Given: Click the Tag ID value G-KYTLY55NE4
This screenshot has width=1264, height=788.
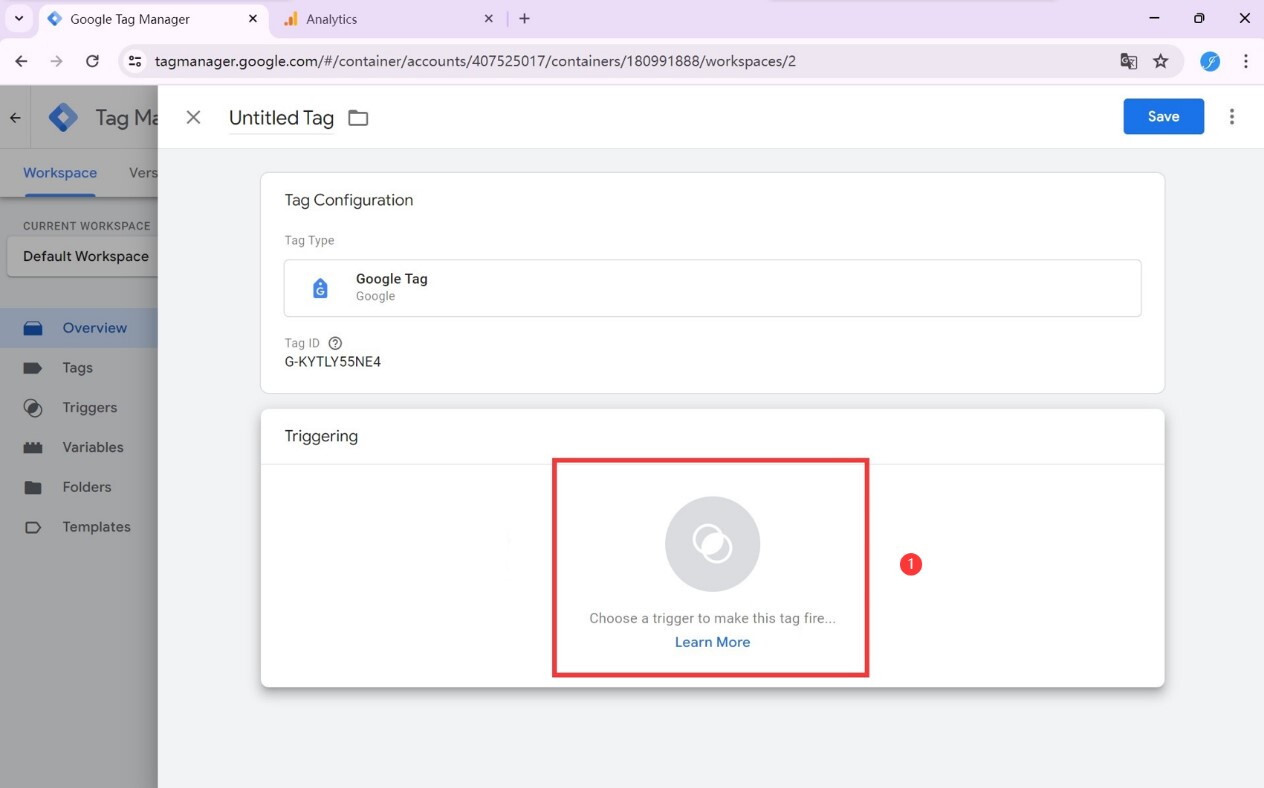Looking at the screenshot, I should point(333,362).
